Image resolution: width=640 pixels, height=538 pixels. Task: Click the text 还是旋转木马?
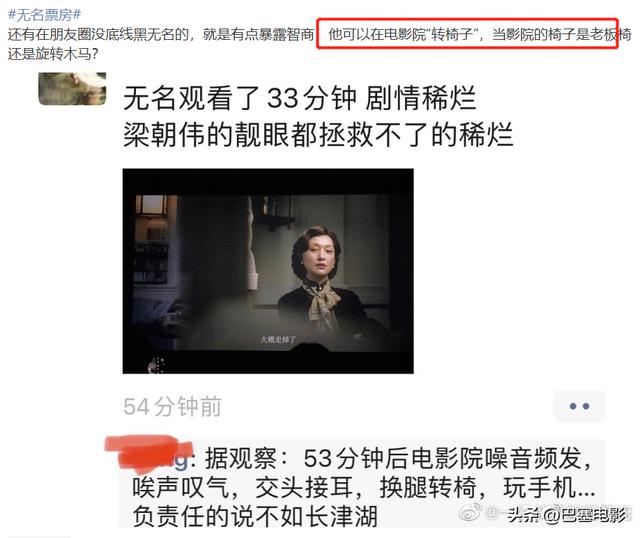point(53,53)
